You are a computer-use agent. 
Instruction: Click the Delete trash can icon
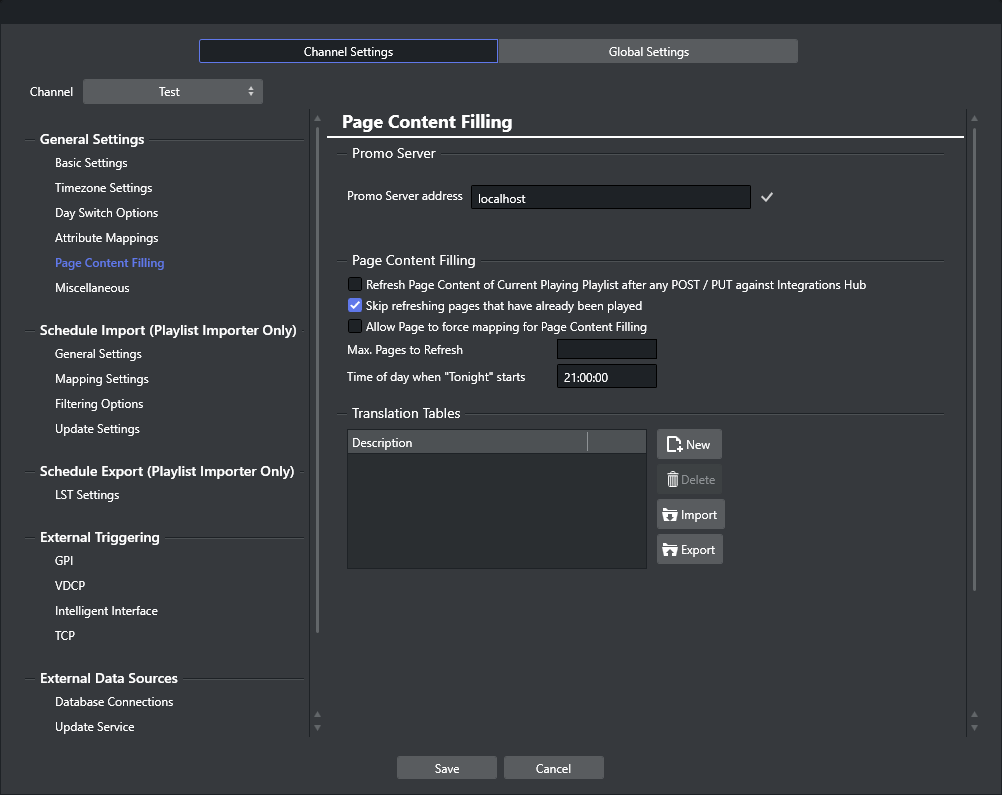pos(673,479)
